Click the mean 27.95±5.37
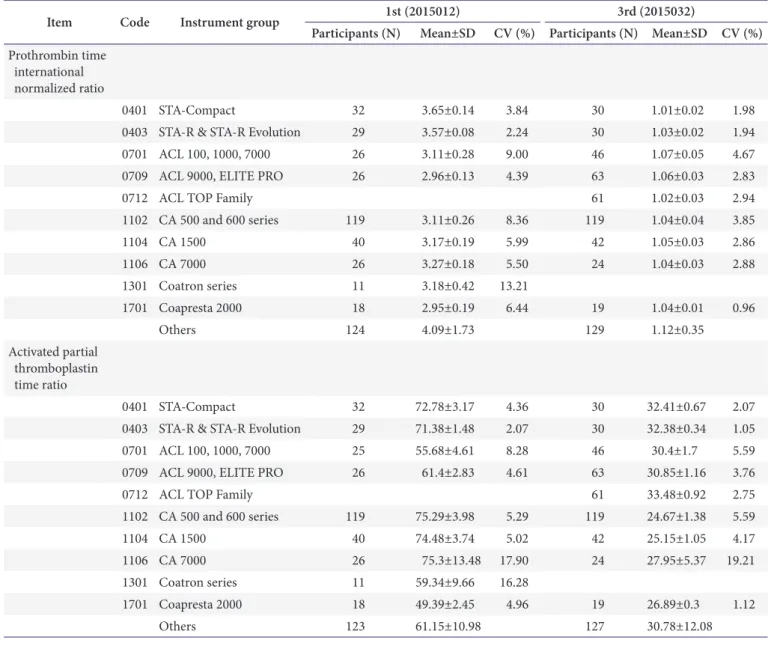The width and height of the screenshot is (771, 649). tap(676, 560)
